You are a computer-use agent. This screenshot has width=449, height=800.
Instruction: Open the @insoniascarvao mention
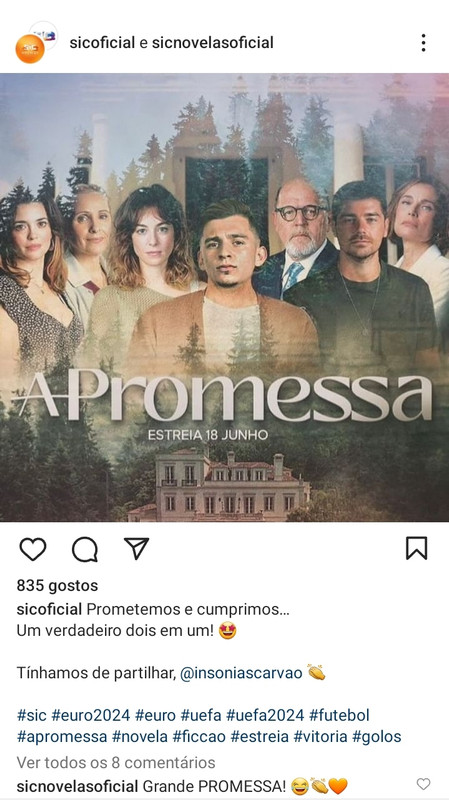[x=241, y=673]
